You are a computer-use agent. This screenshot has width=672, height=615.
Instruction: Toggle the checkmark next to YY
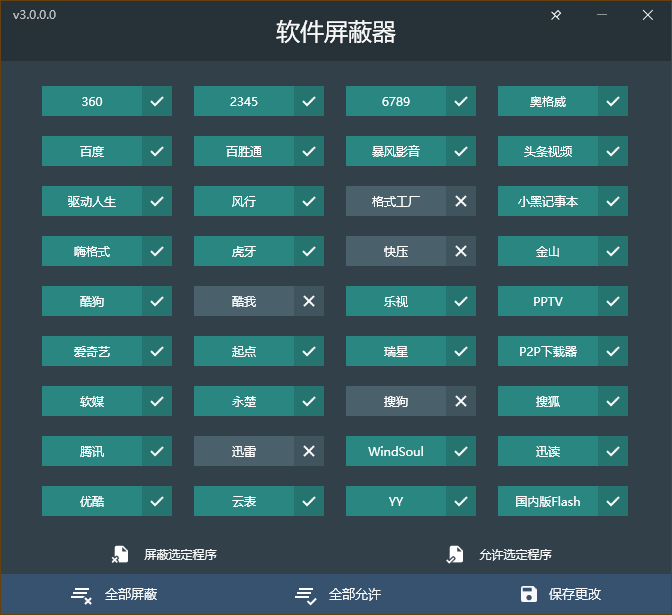click(461, 501)
